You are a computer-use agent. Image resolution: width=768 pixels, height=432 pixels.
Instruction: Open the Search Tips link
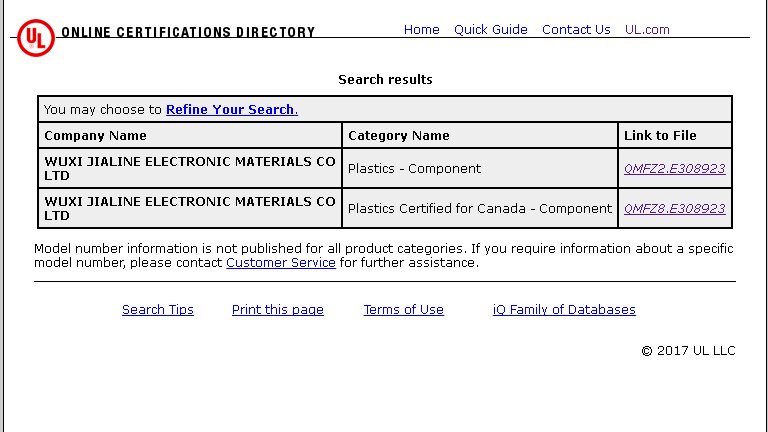158,310
